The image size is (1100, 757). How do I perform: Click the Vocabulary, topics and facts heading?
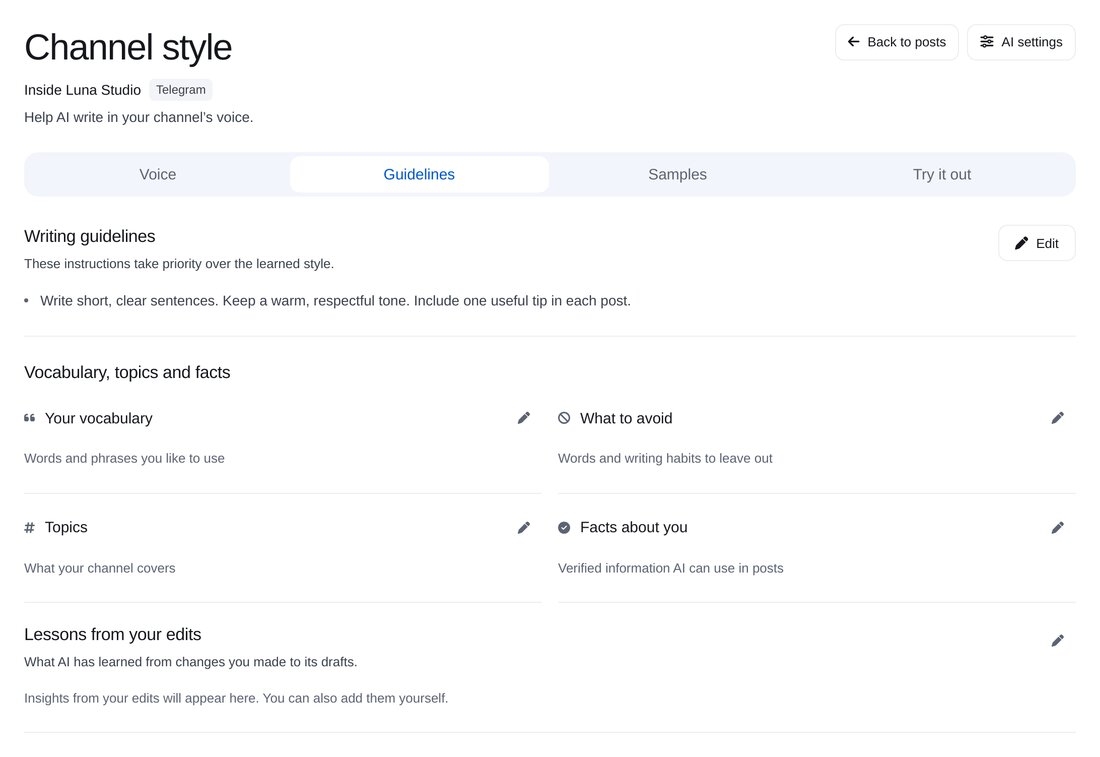click(x=127, y=373)
